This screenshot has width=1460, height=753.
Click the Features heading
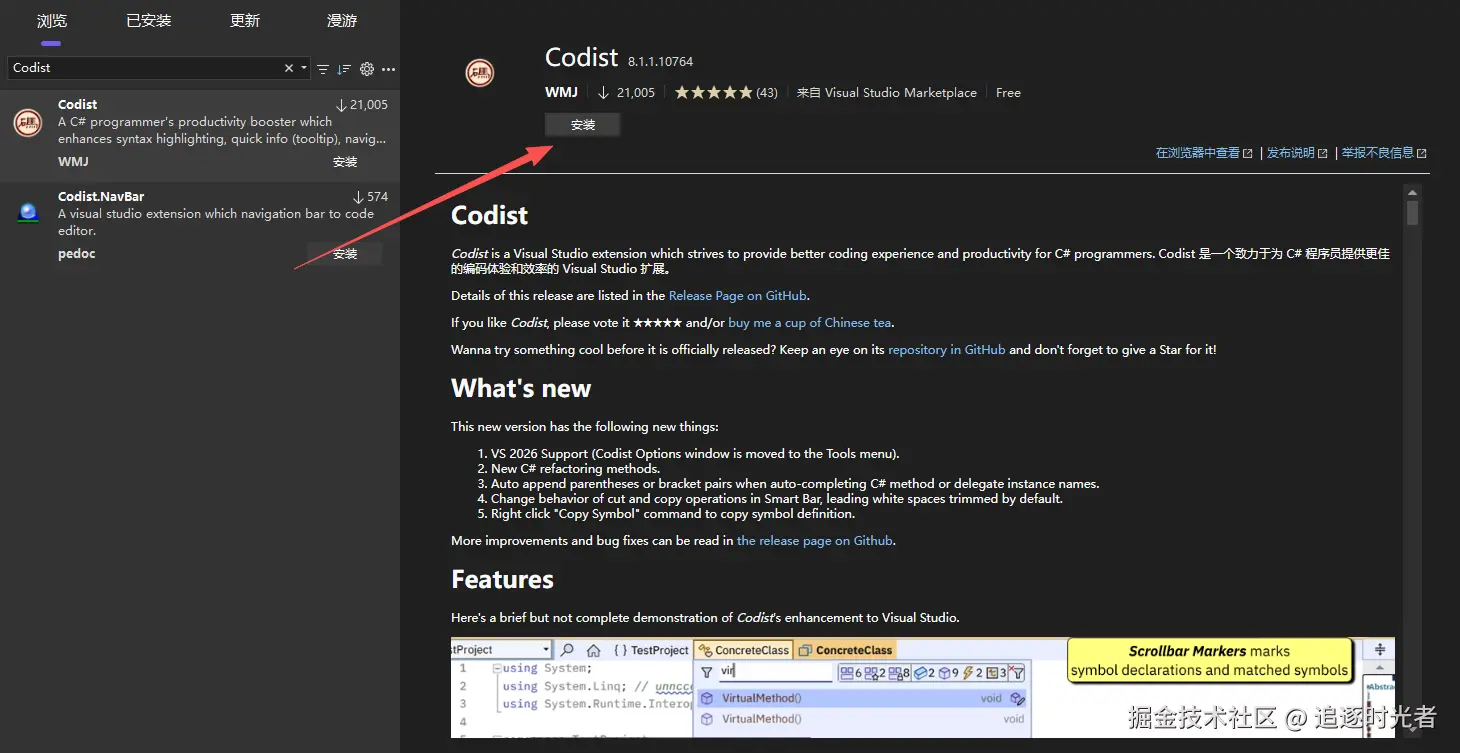pyautogui.click(x=502, y=580)
